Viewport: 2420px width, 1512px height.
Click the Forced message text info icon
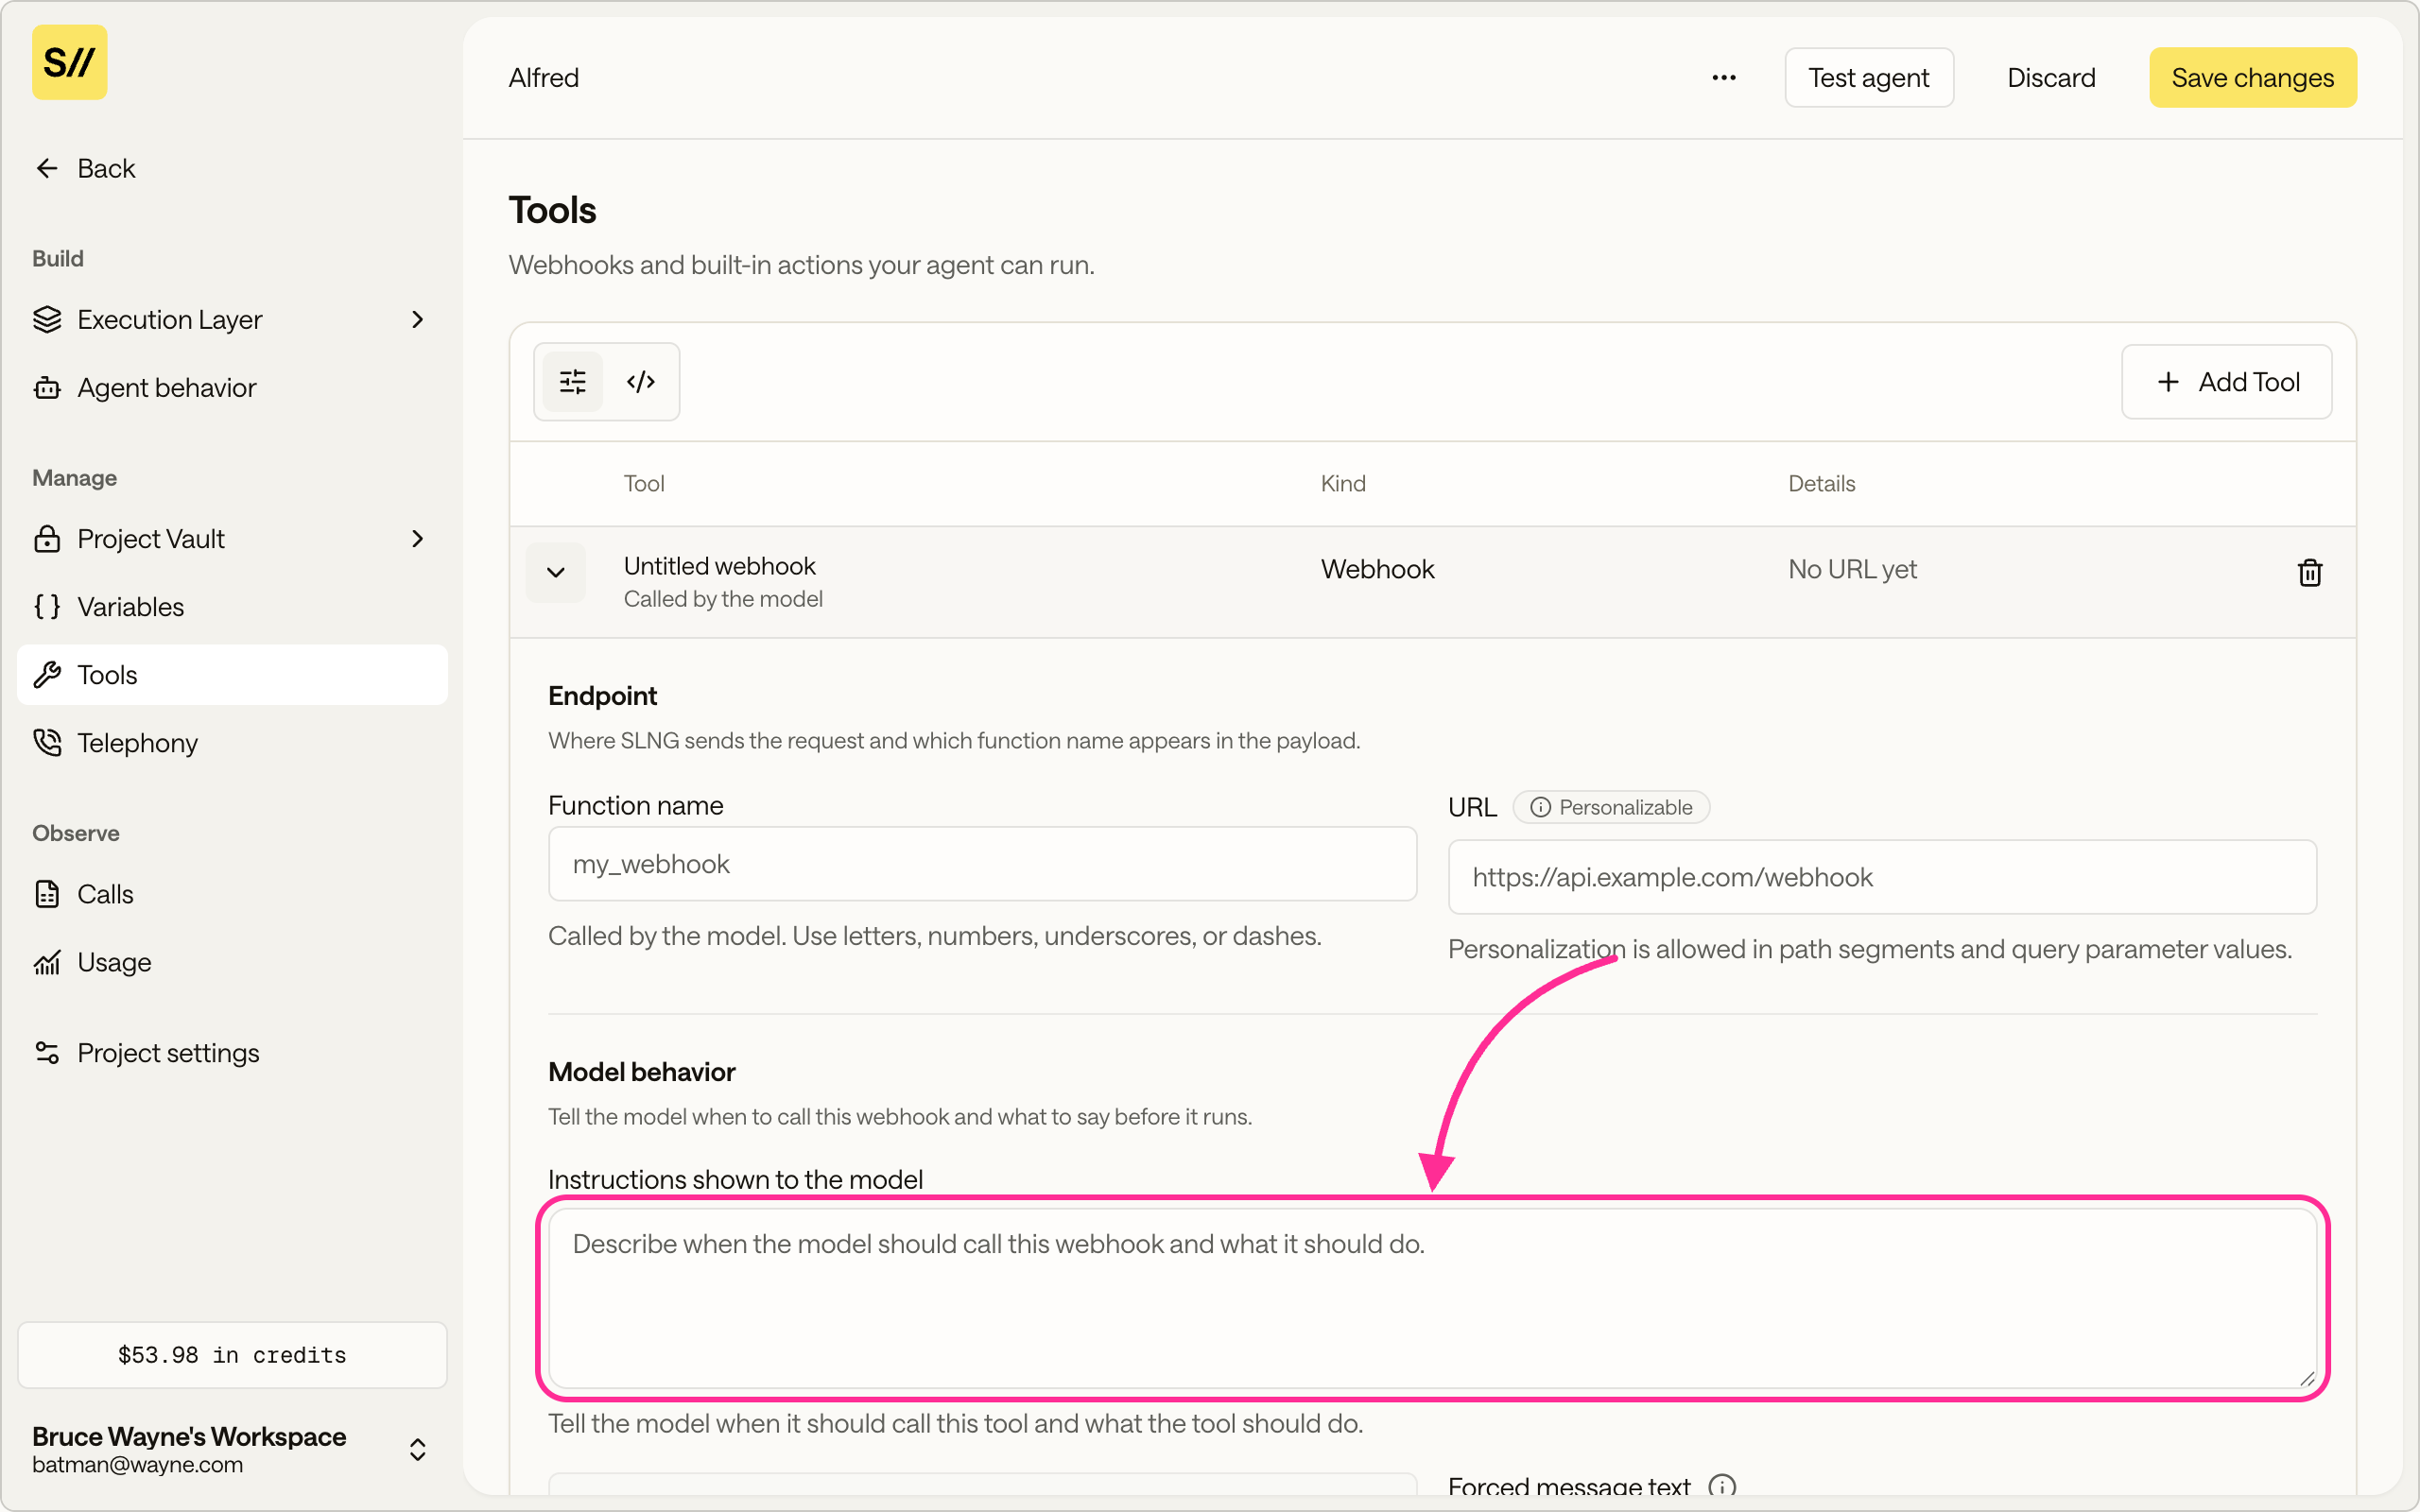(1722, 1486)
